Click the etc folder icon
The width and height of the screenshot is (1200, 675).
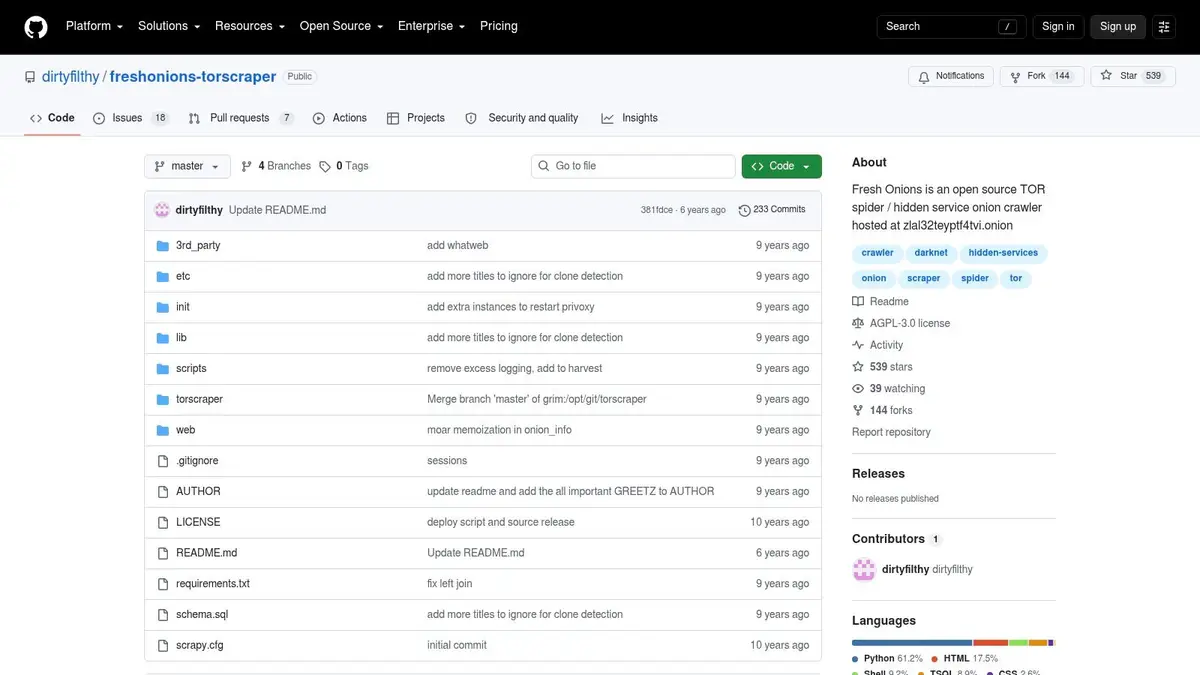tap(163, 276)
